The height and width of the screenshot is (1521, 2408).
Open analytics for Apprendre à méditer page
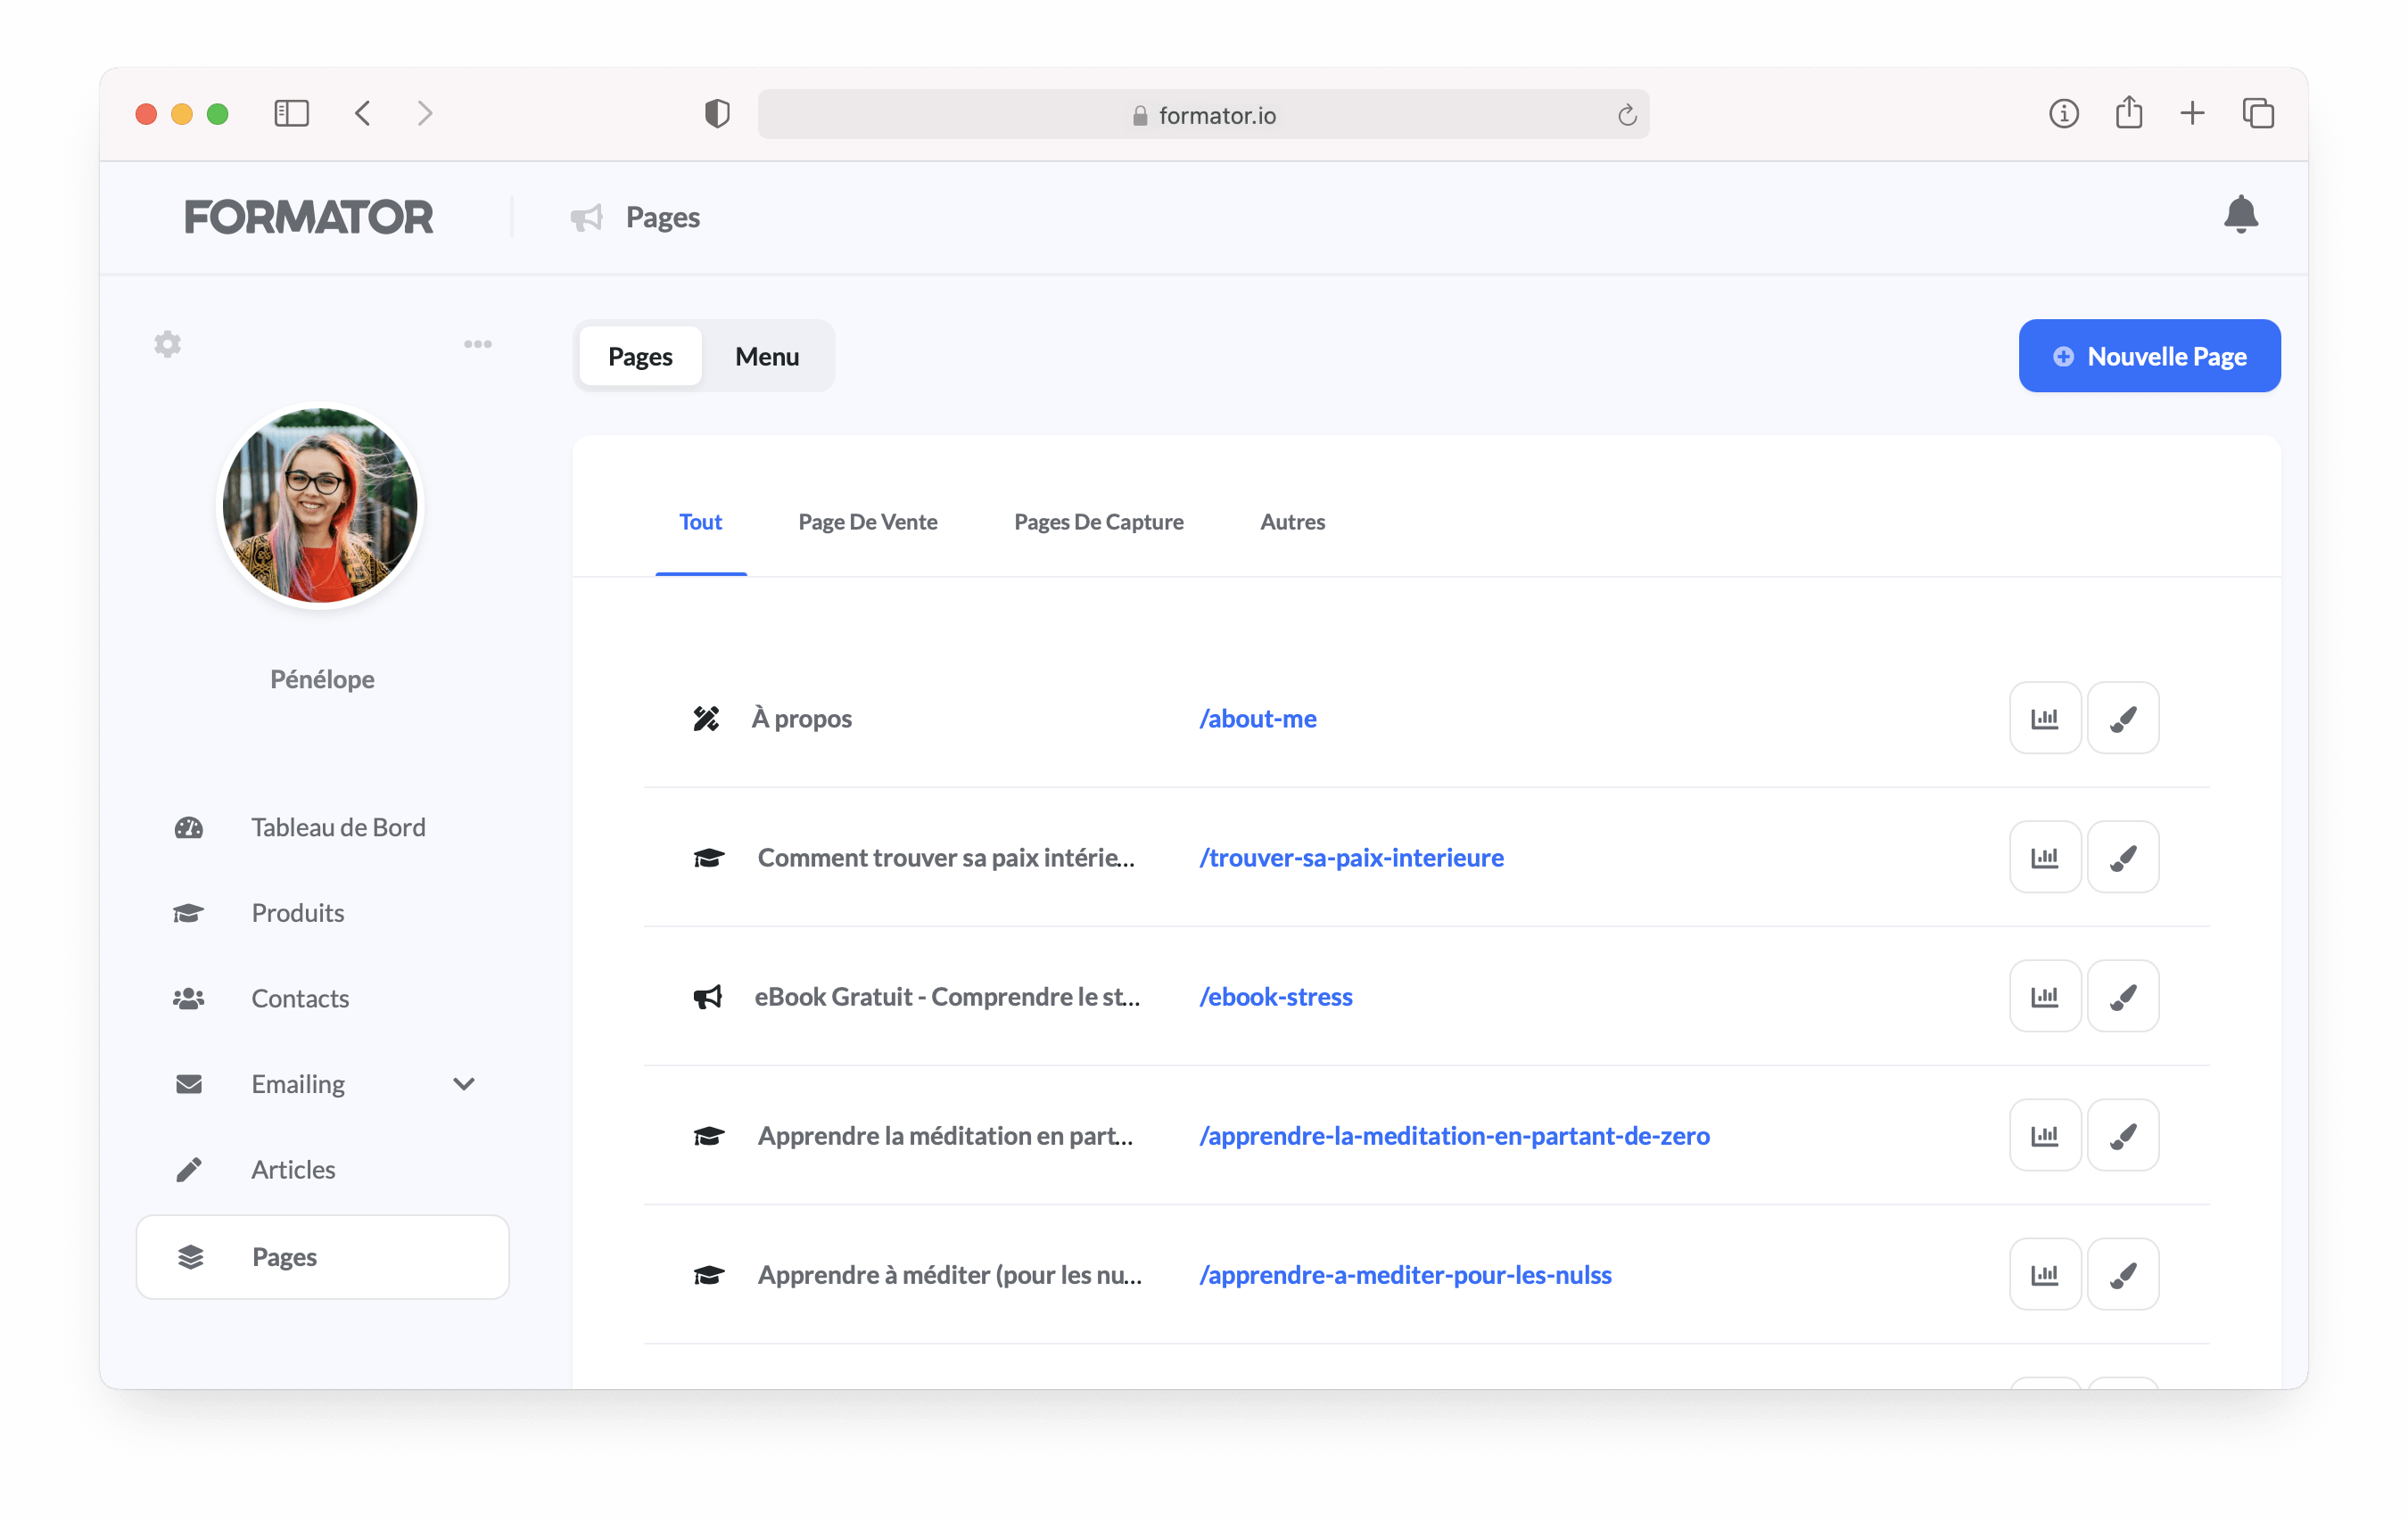click(2045, 1273)
